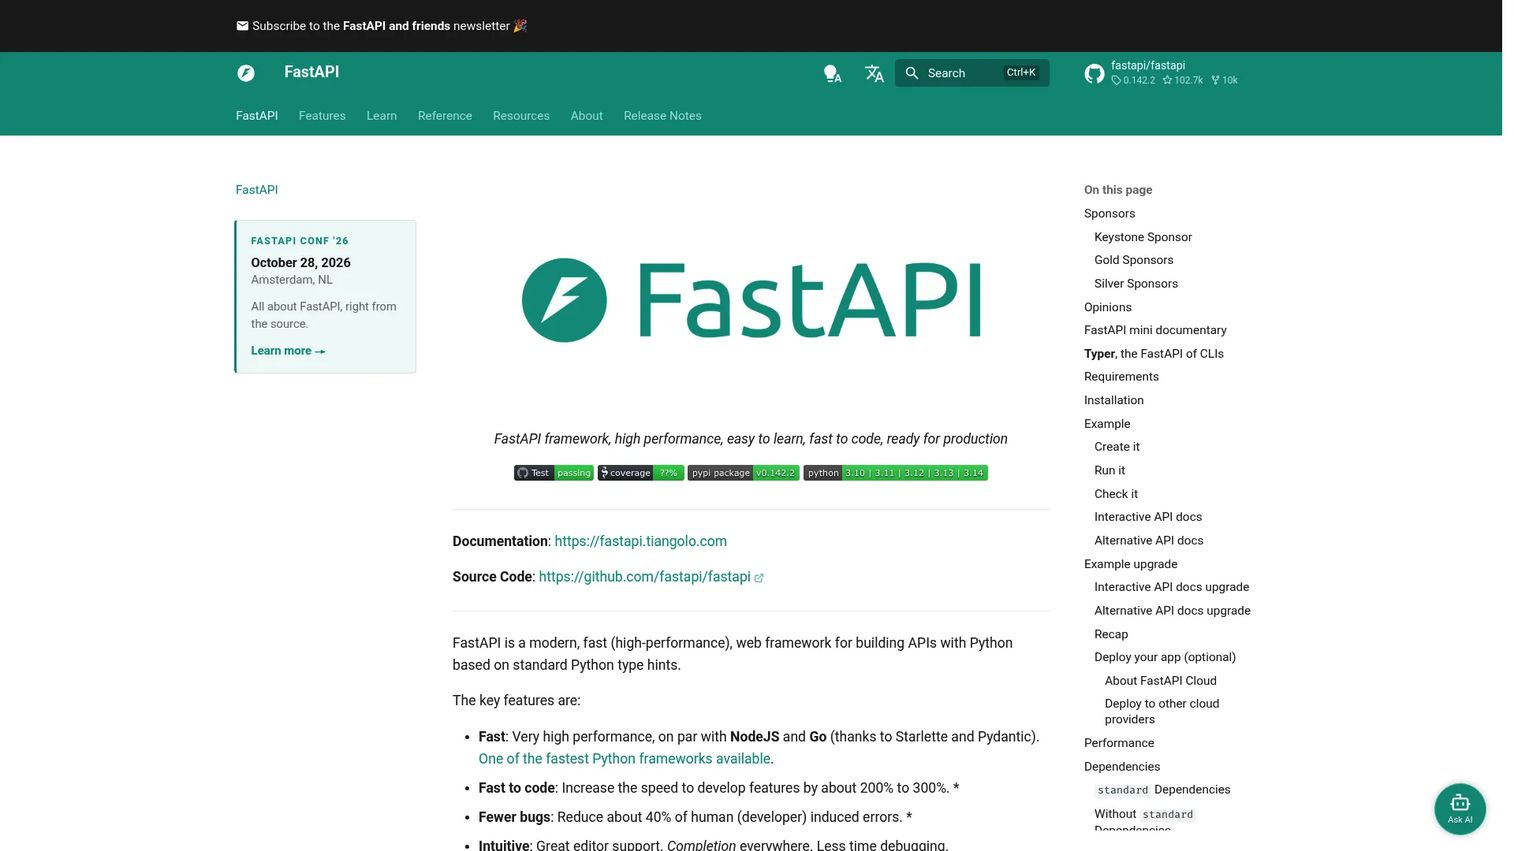Click the Test passing badge
1514x851 pixels.
click(x=554, y=473)
